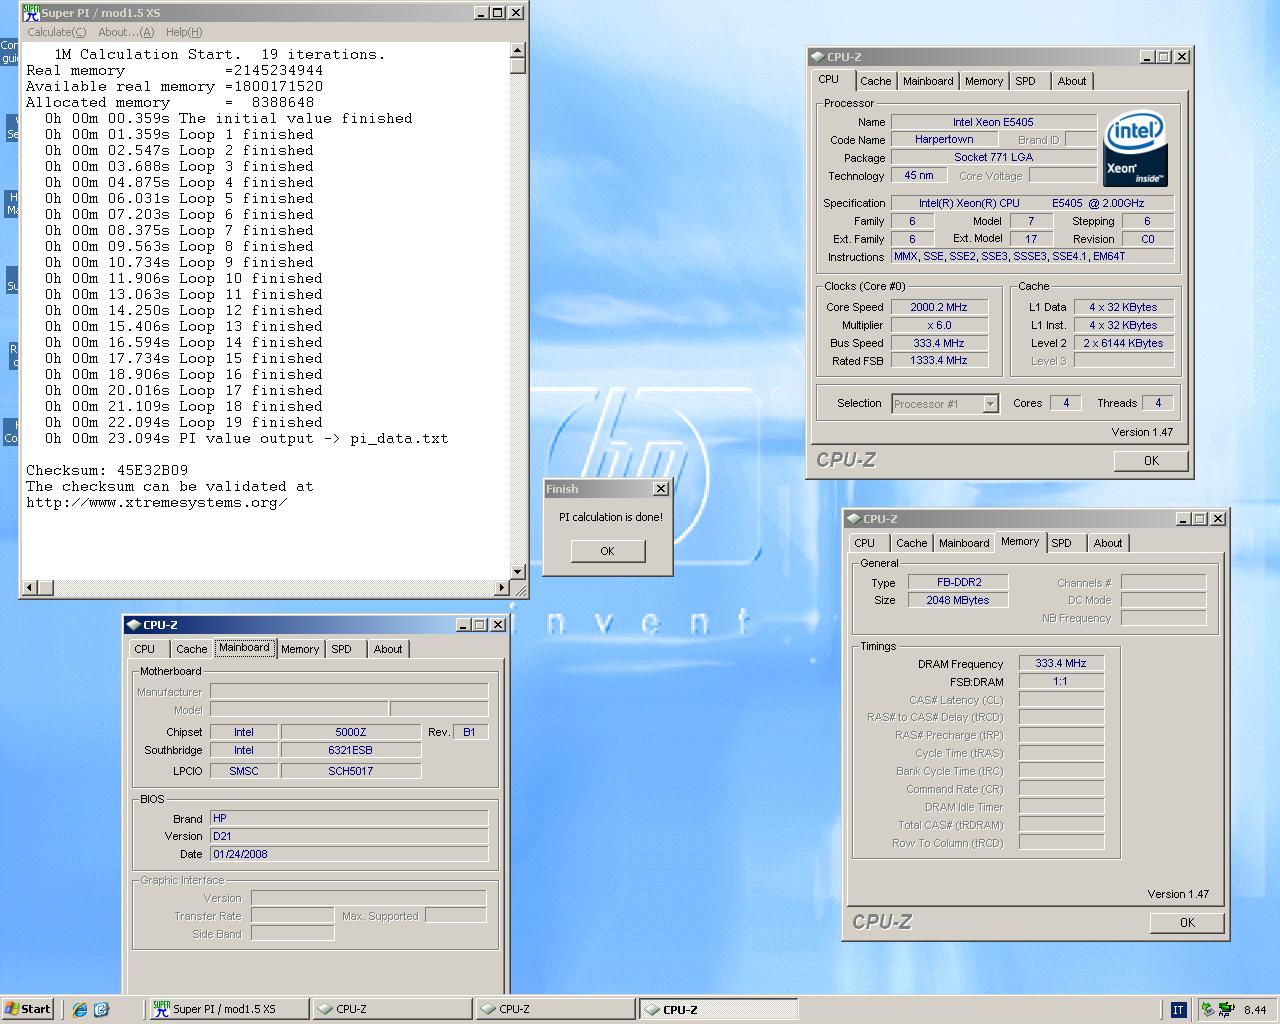Close the Finish dialog

(660, 489)
